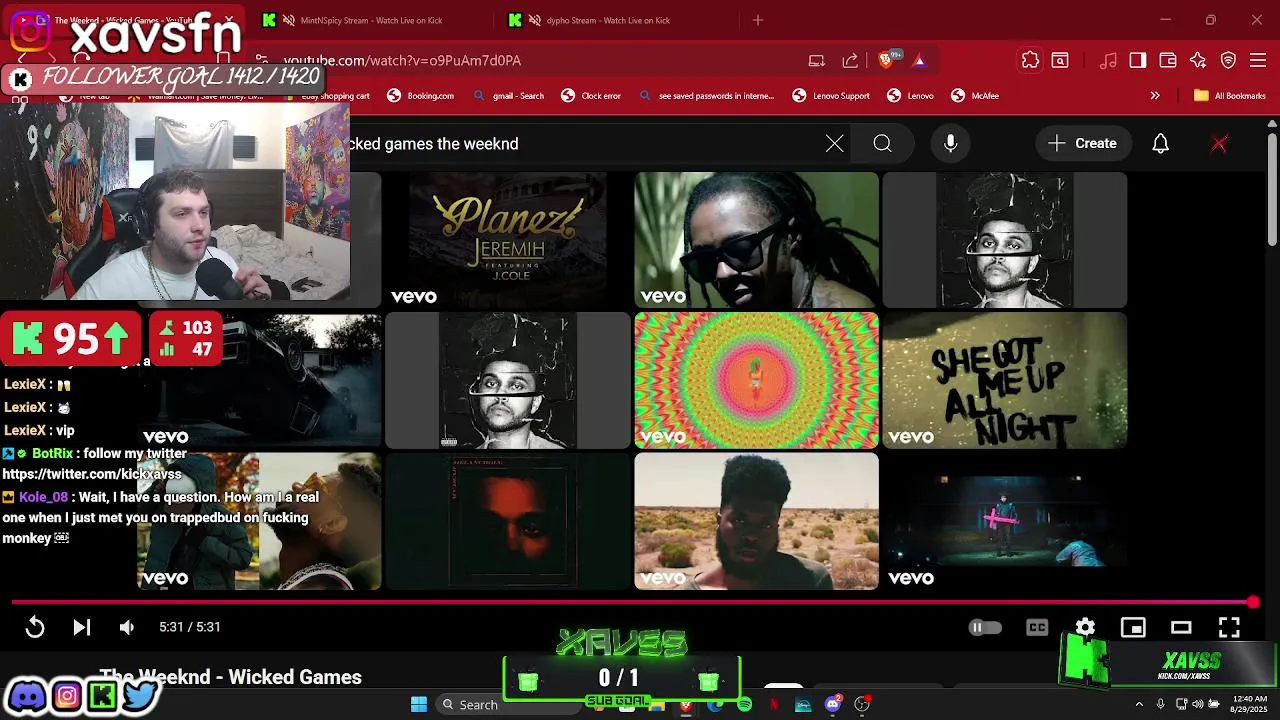The image size is (1280, 720).
Task: Open YouTube notifications bell
Action: click(1160, 144)
